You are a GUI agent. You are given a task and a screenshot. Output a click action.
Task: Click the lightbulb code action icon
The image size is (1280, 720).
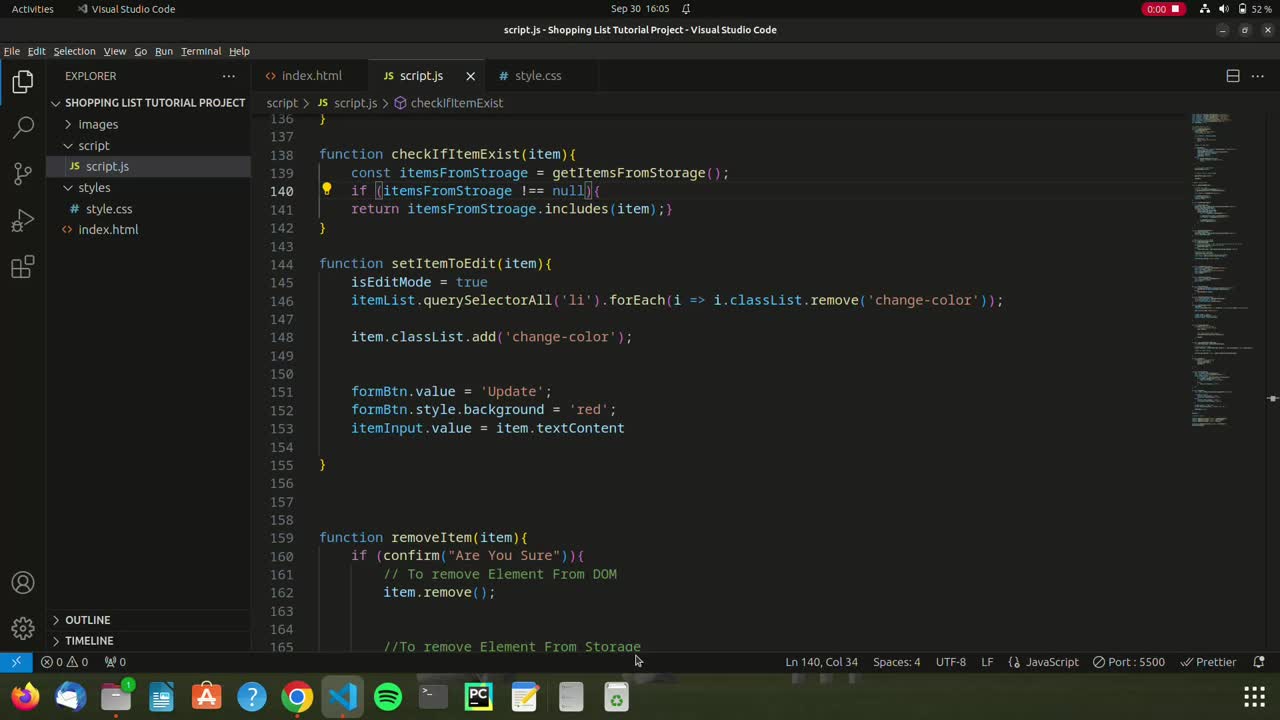click(x=326, y=190)
